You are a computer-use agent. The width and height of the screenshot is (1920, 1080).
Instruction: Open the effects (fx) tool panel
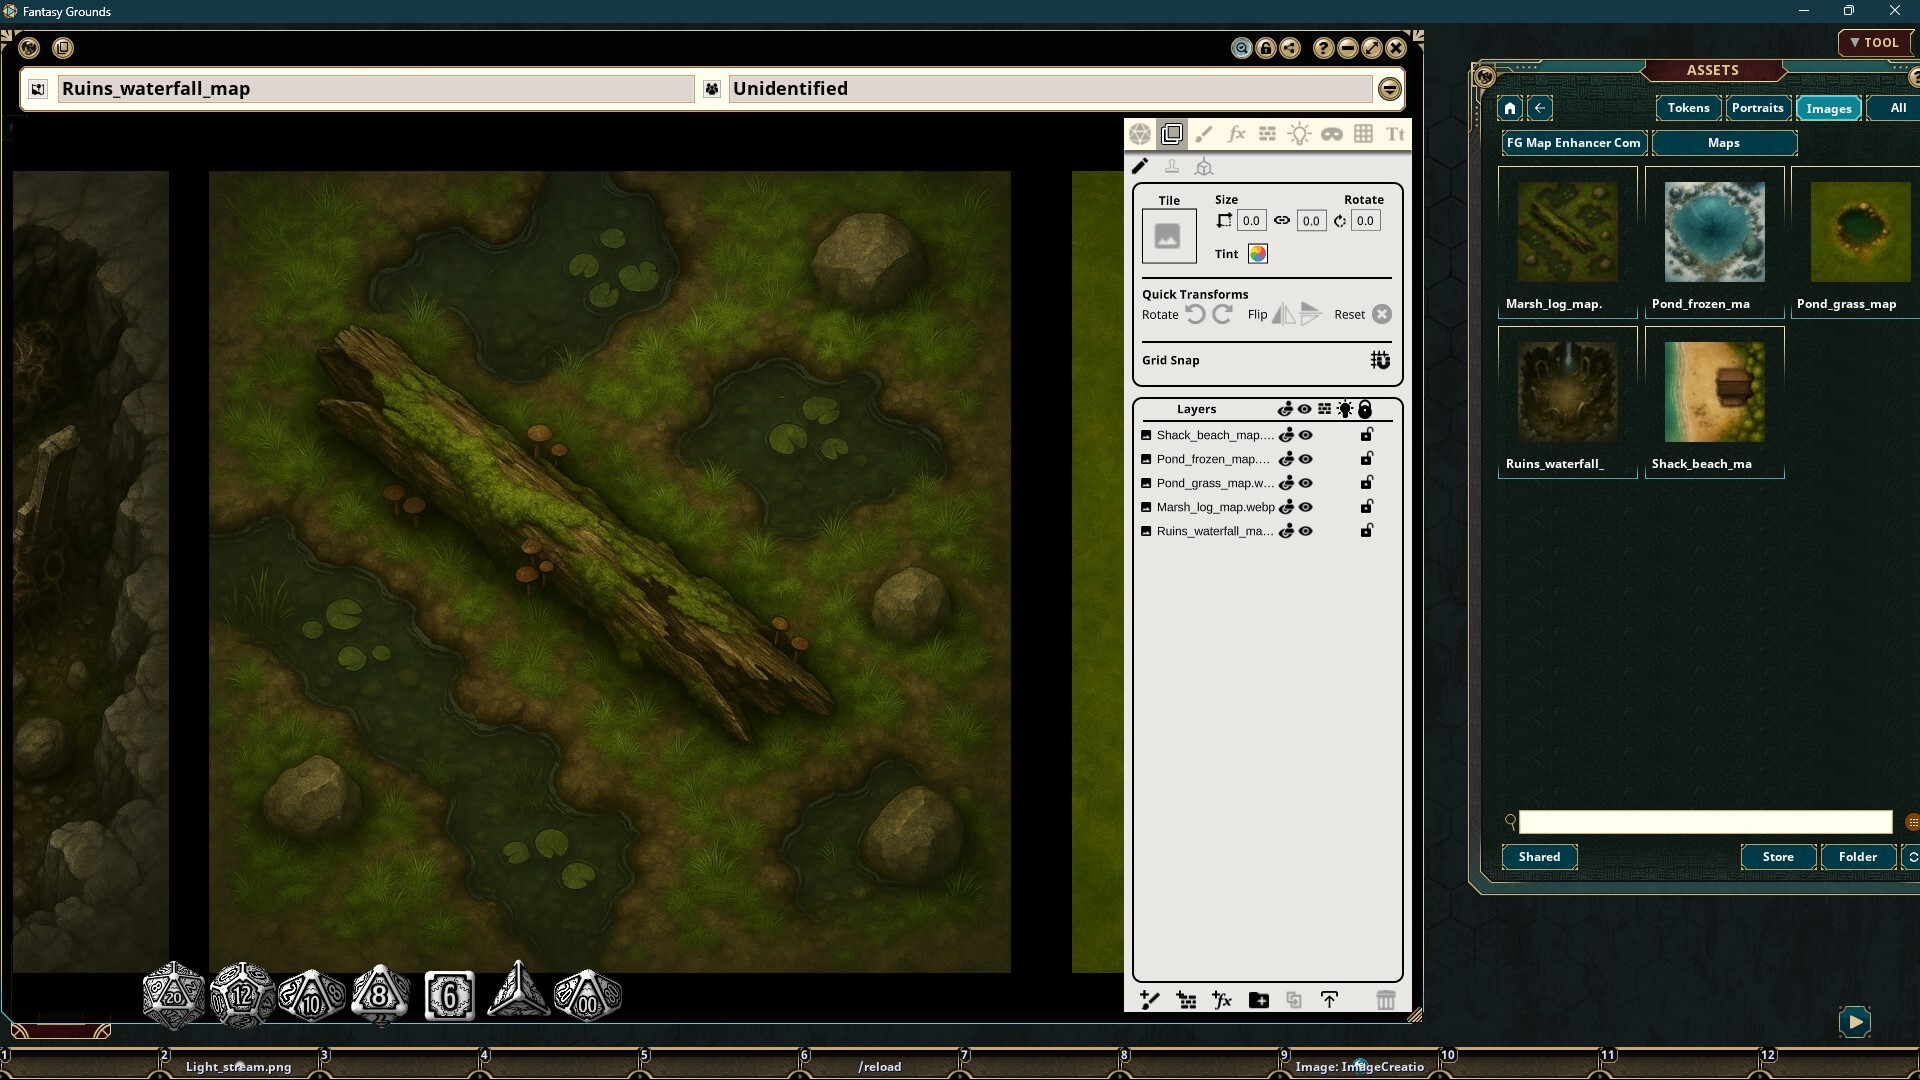1236,133
